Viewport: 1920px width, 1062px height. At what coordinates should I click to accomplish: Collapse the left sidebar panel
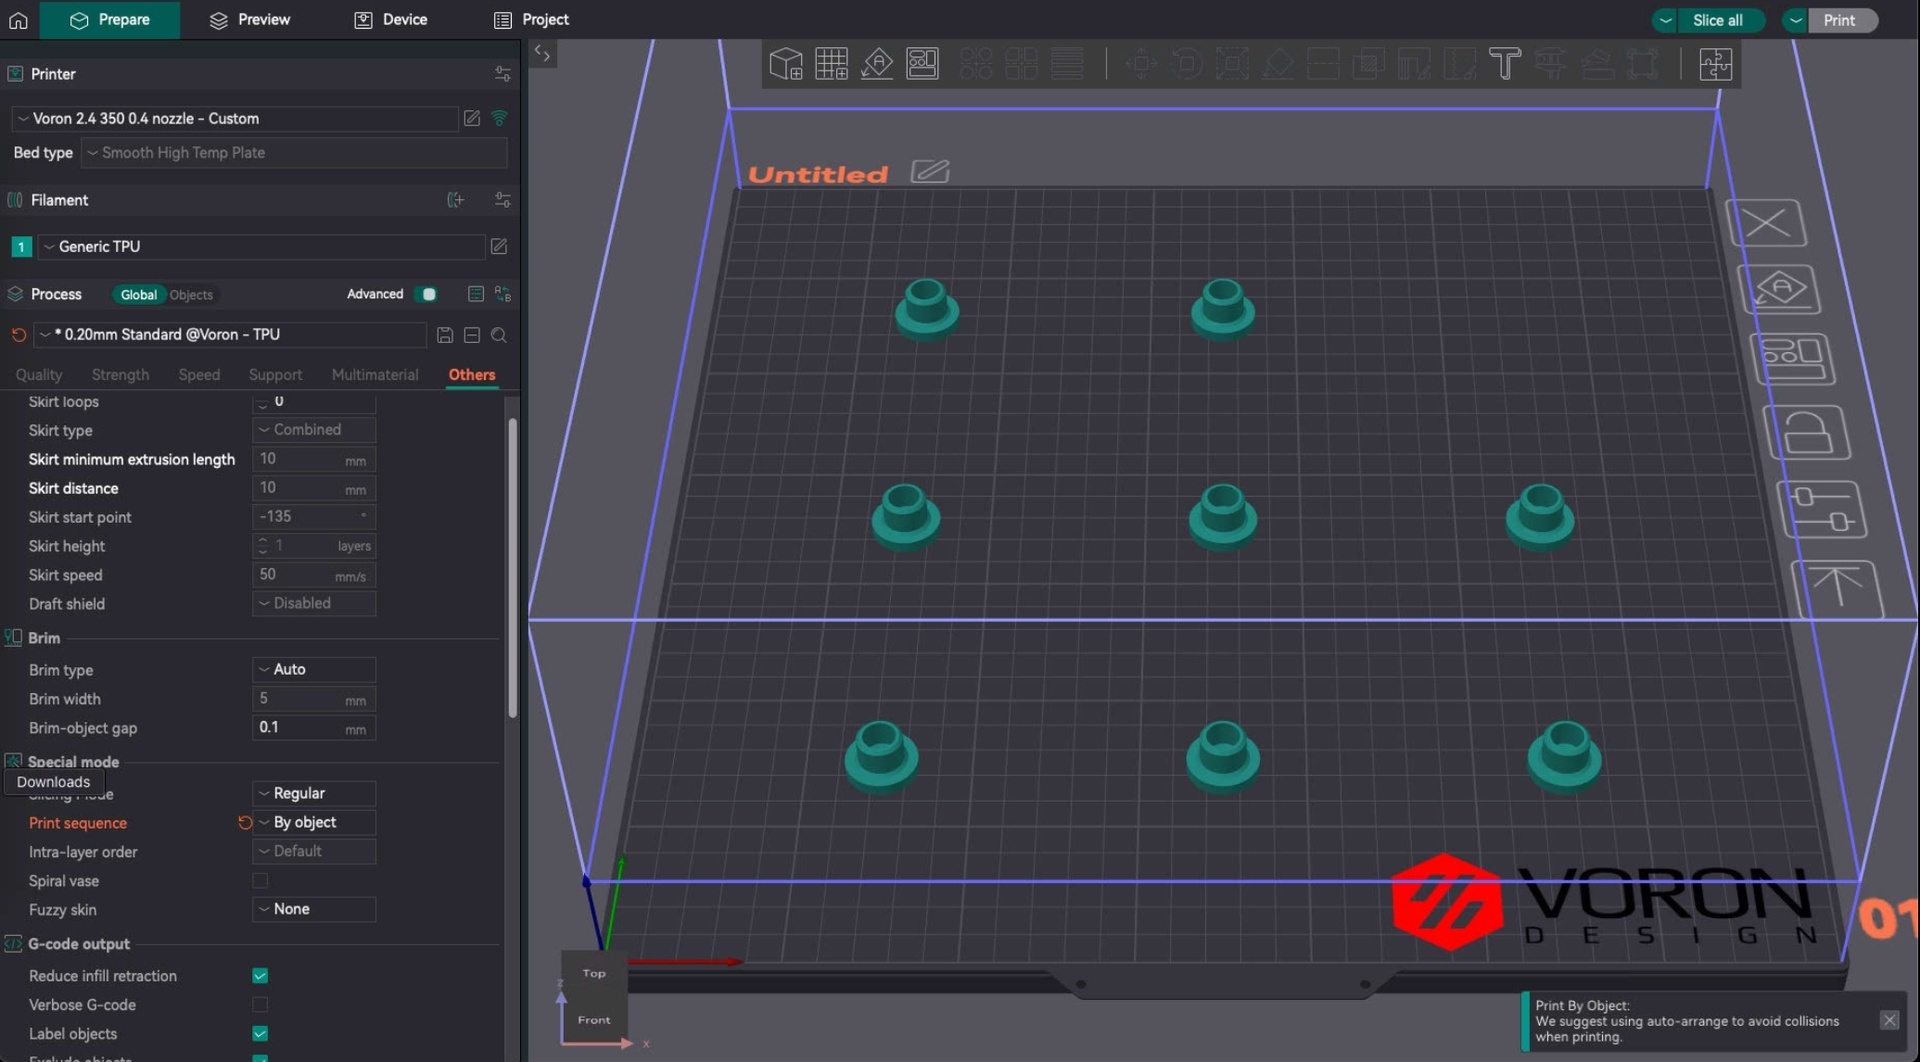(542, 53)
